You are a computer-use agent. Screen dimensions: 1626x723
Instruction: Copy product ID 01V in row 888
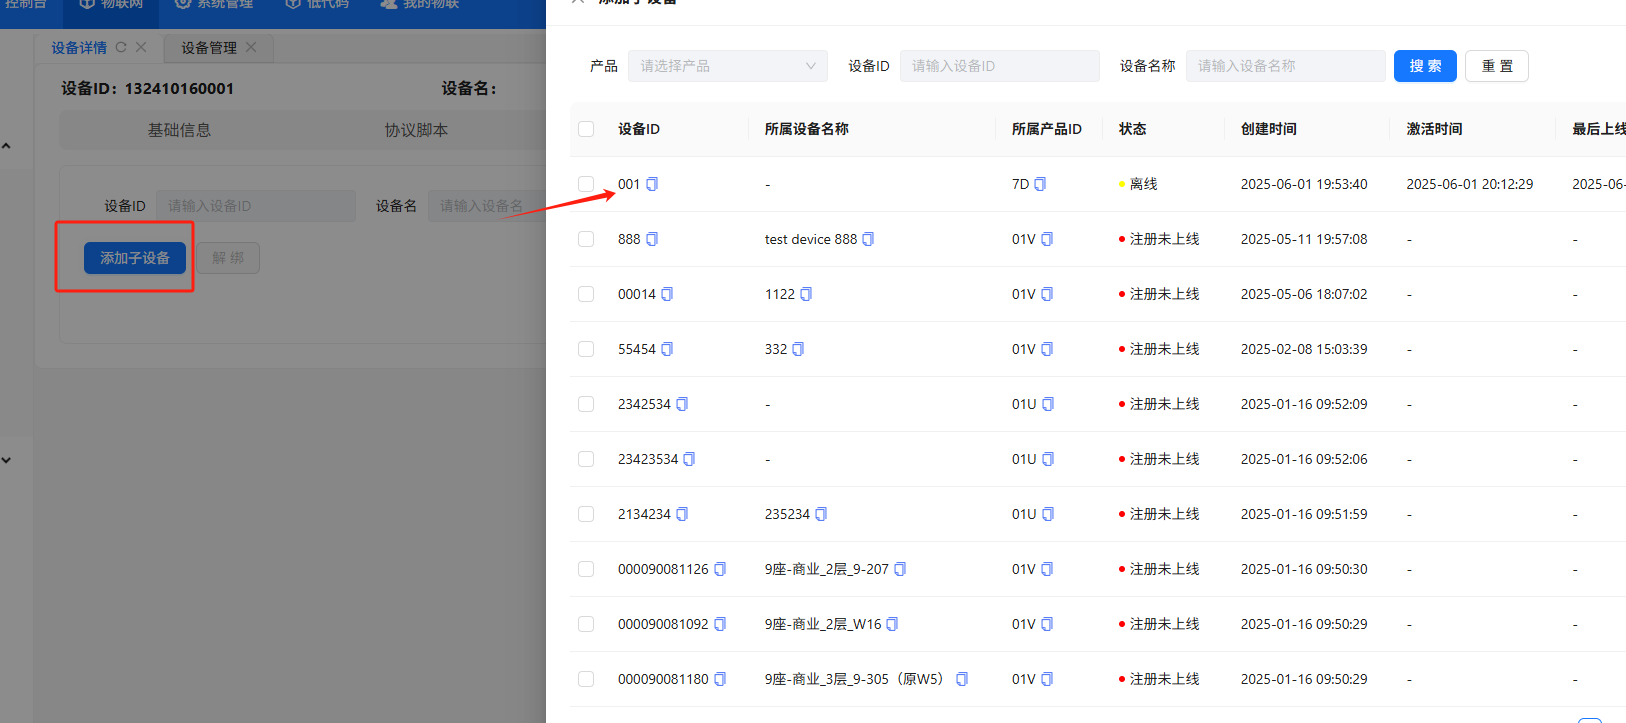click(1047, 239)
